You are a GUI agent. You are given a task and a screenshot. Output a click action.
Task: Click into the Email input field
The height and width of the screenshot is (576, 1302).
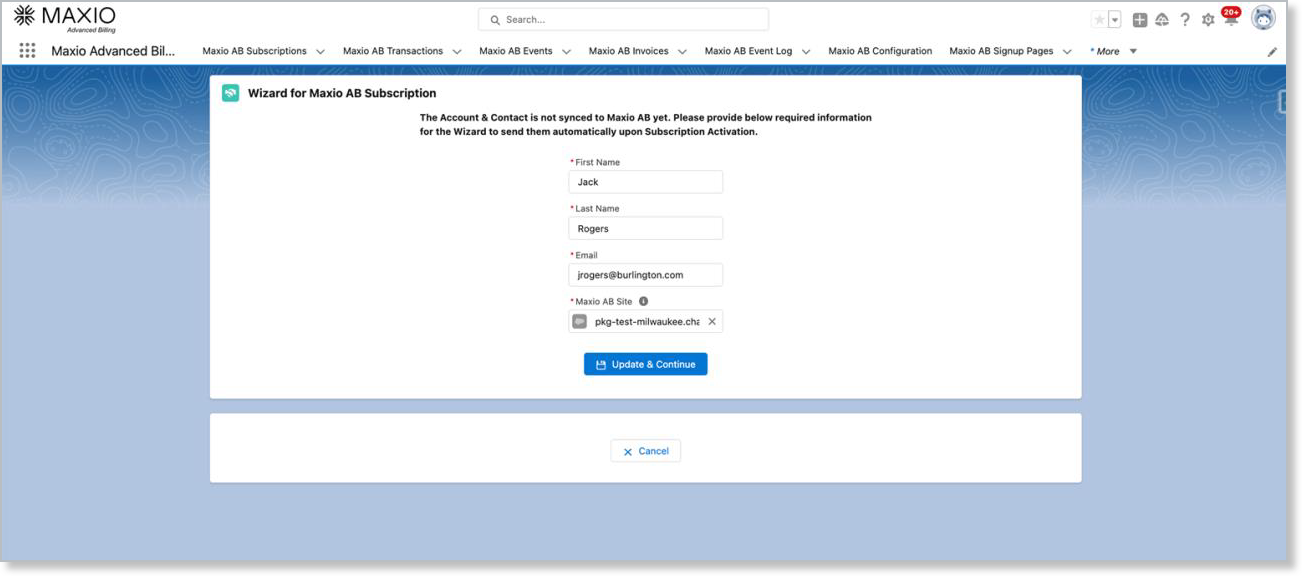[x=645, y=275]
